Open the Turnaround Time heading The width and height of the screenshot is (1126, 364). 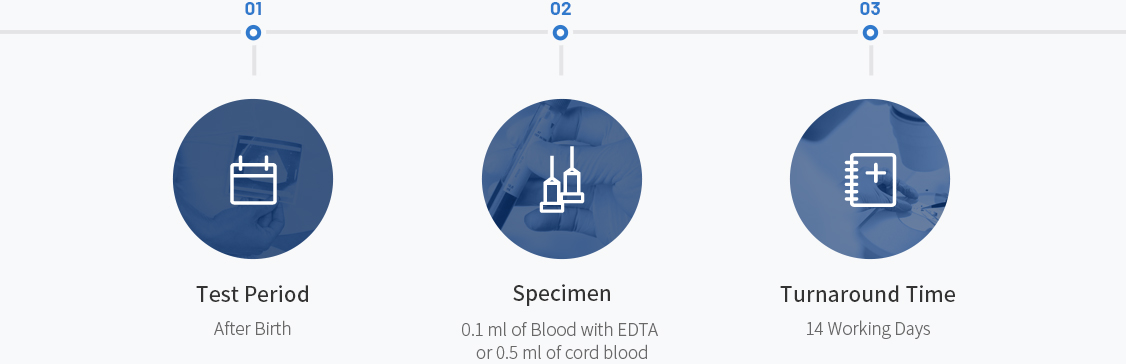[x=867, y=294]
